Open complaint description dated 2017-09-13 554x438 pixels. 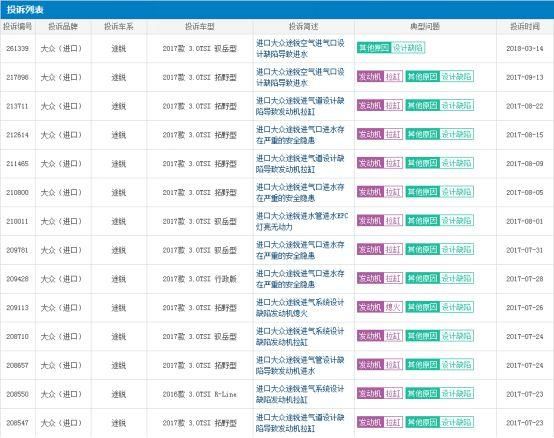click(300, 77)
